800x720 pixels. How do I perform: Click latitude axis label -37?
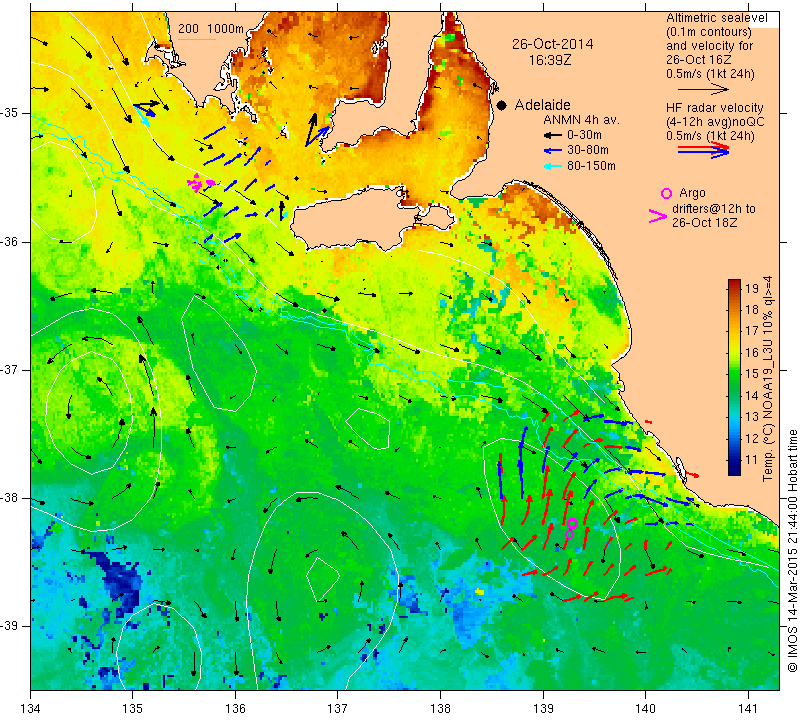click(10, 369)
